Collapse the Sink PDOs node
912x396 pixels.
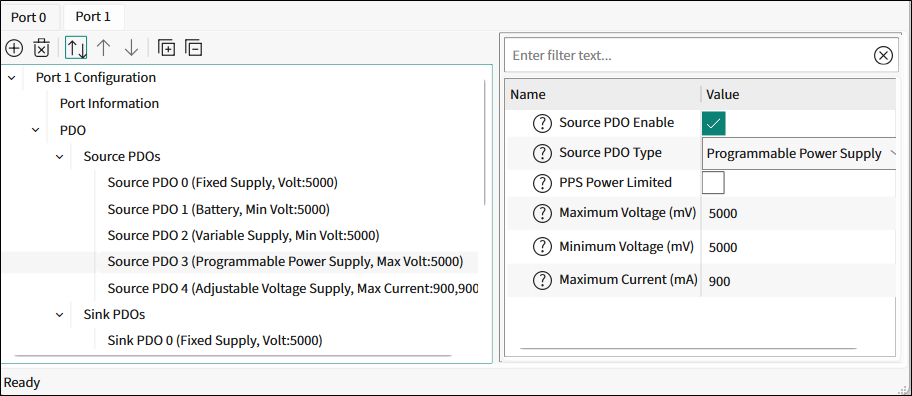tap(59, 315)
